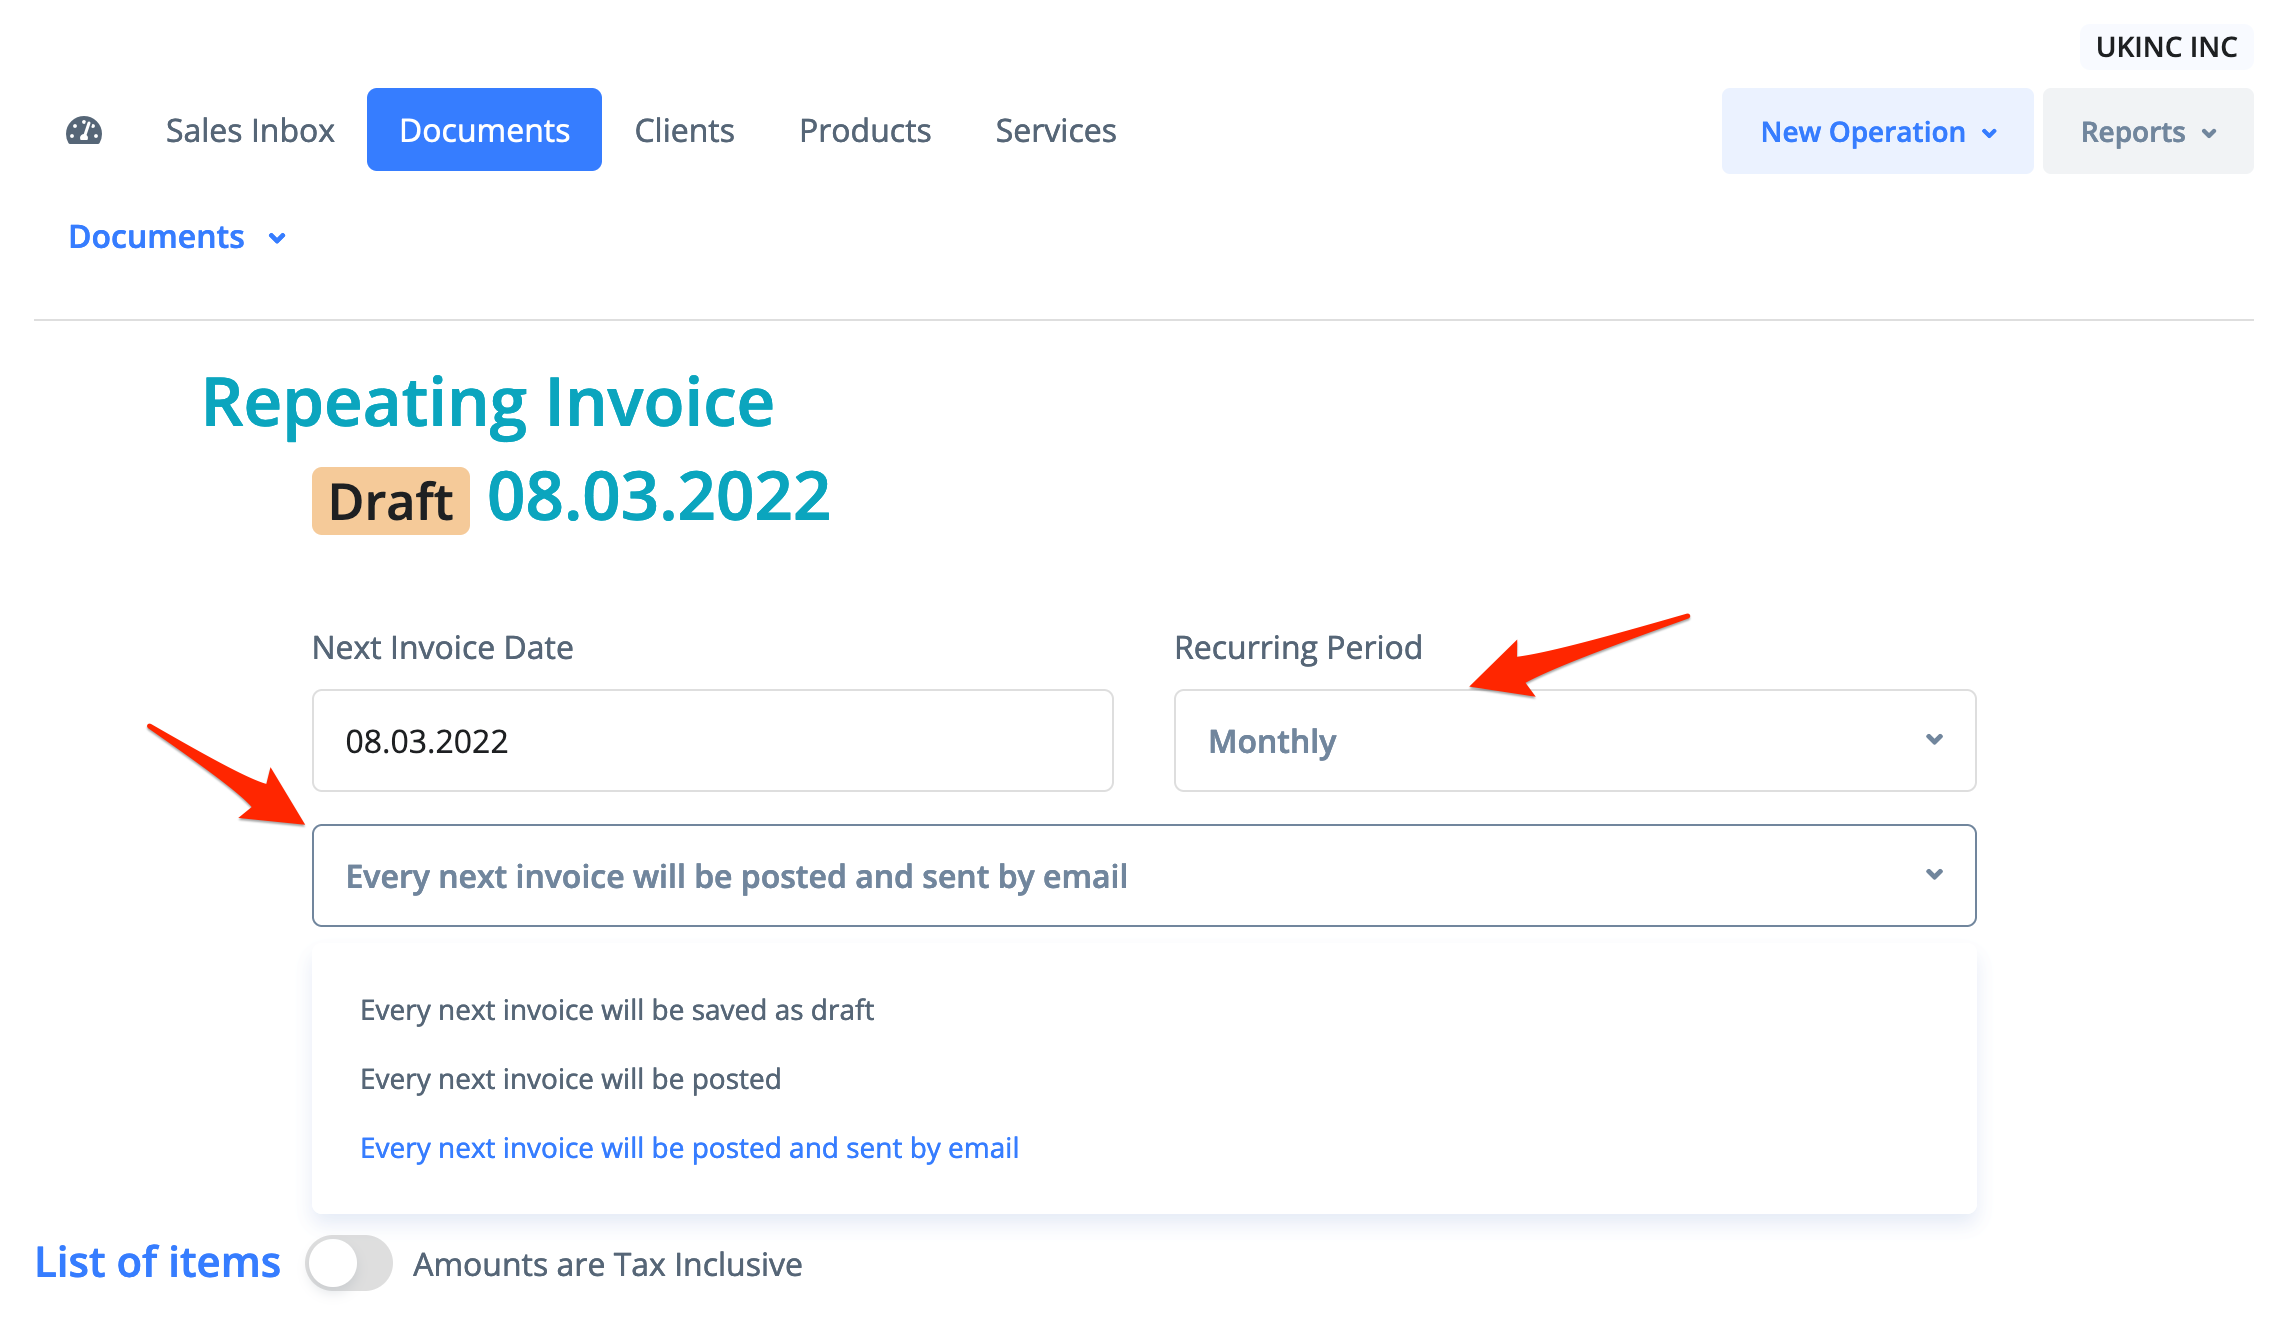Open the Monthly recurring period selector

coord(1573,741)
